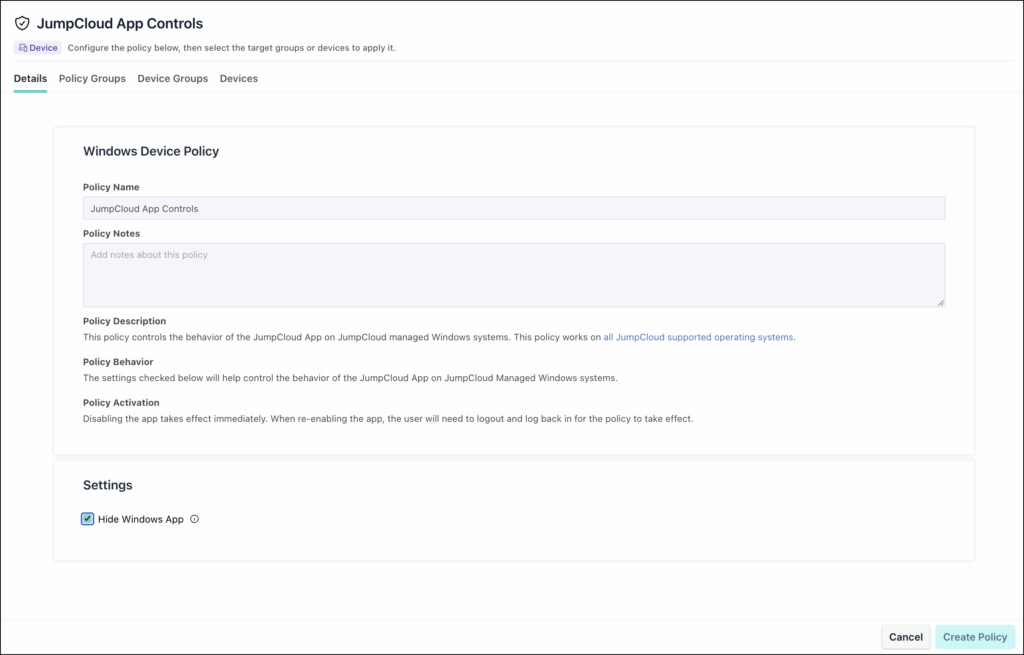Click the Cancel button
This screenshot has height=655, width=1024.
pyautogui.click(x=905, y=637)
